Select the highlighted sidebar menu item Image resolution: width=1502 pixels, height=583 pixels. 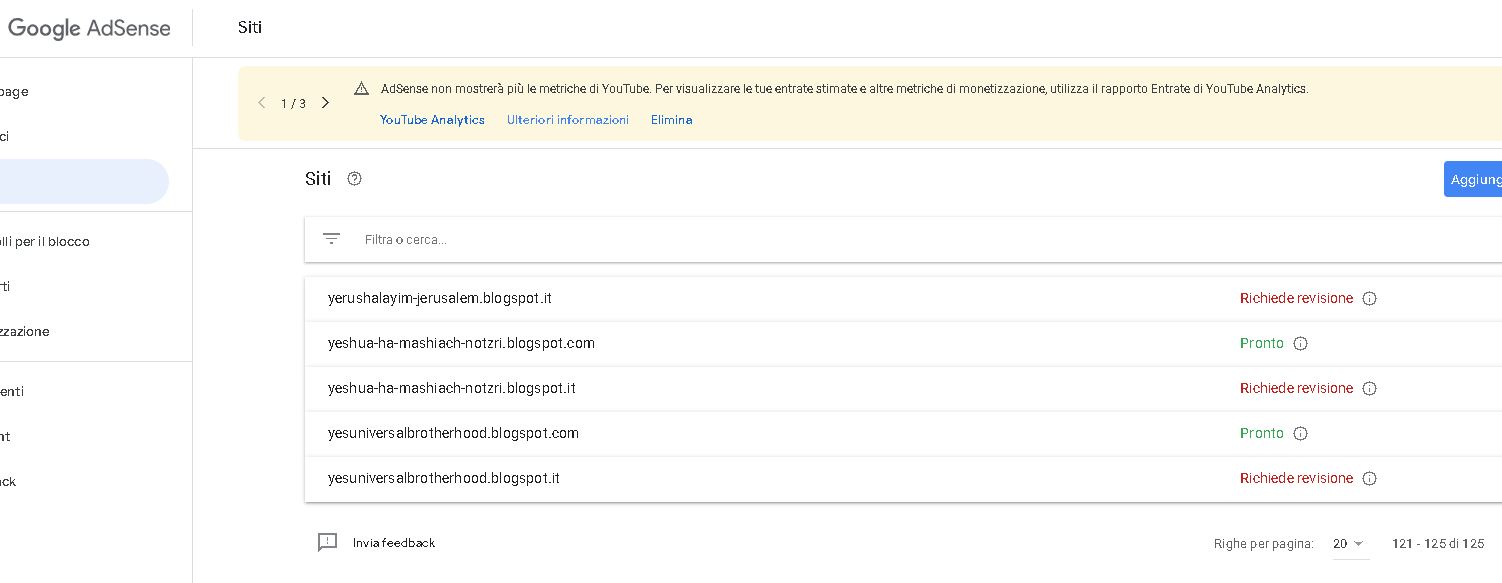pyautogui.click(x=80, y=181)
